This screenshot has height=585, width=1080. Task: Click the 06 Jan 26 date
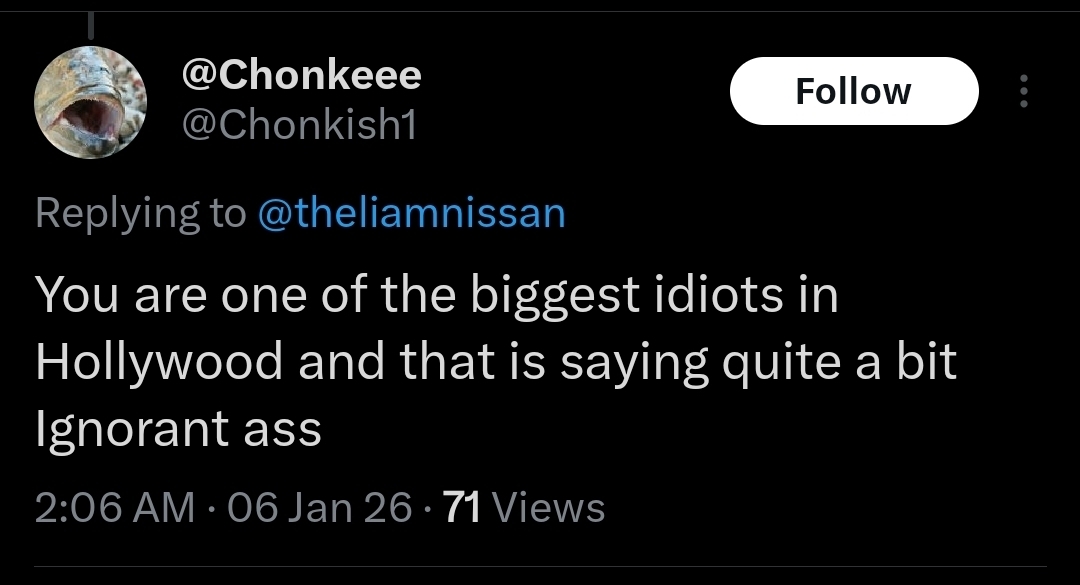coord(320,508)
